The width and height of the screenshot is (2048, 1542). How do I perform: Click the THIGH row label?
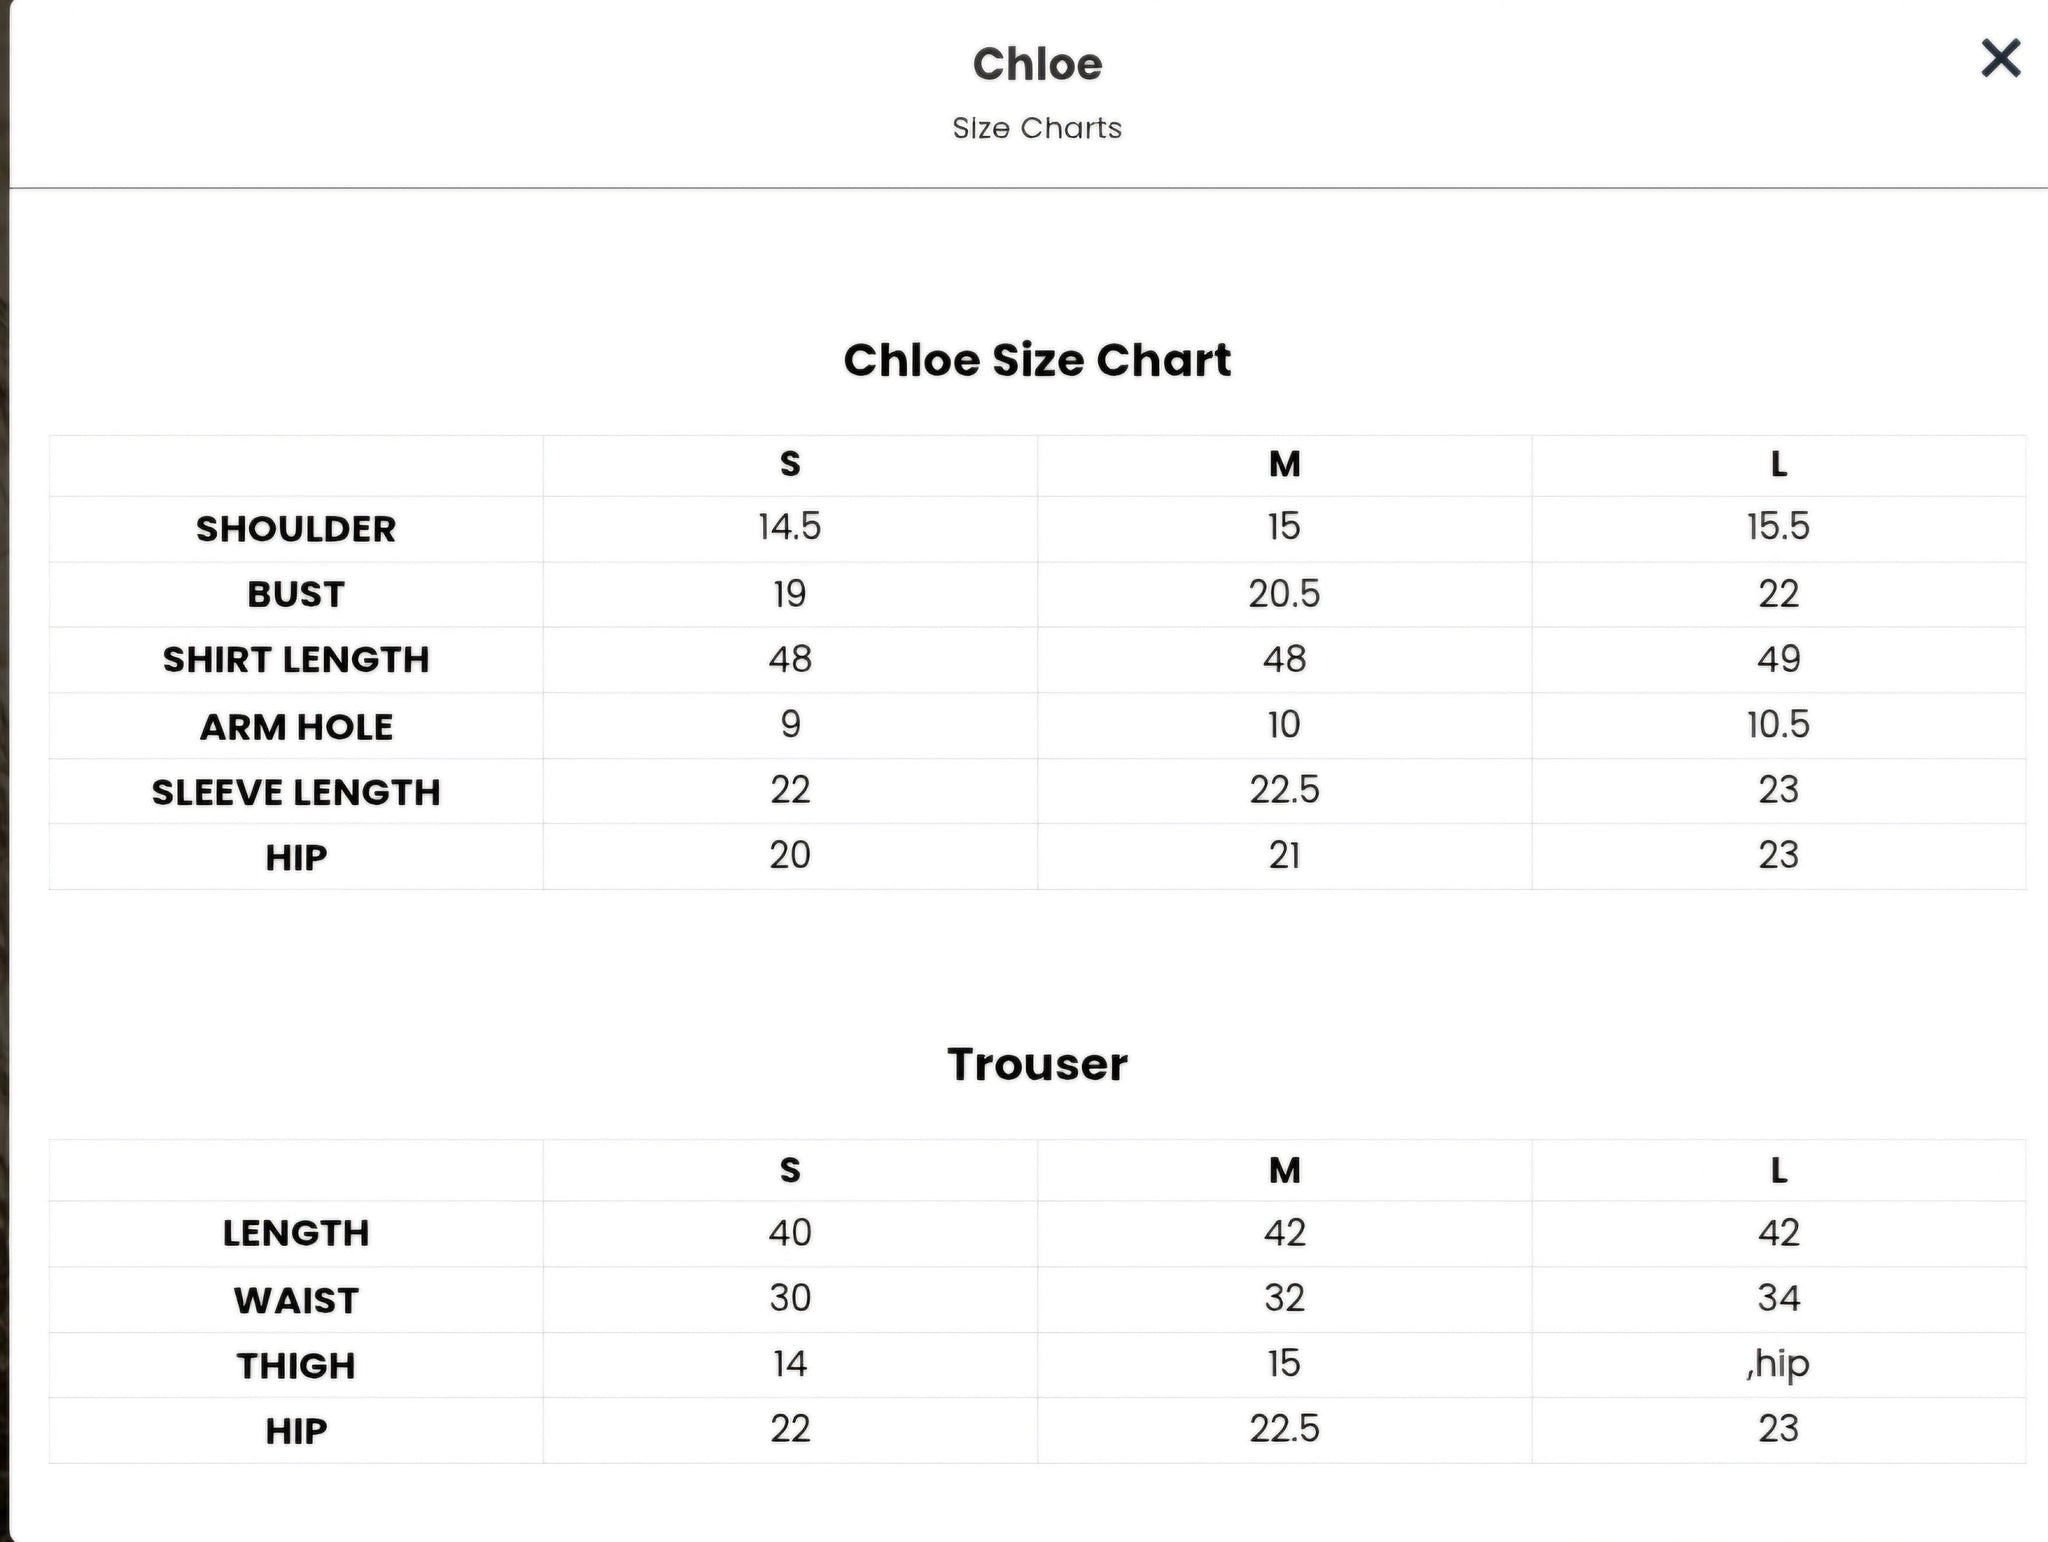point(296,1366)
